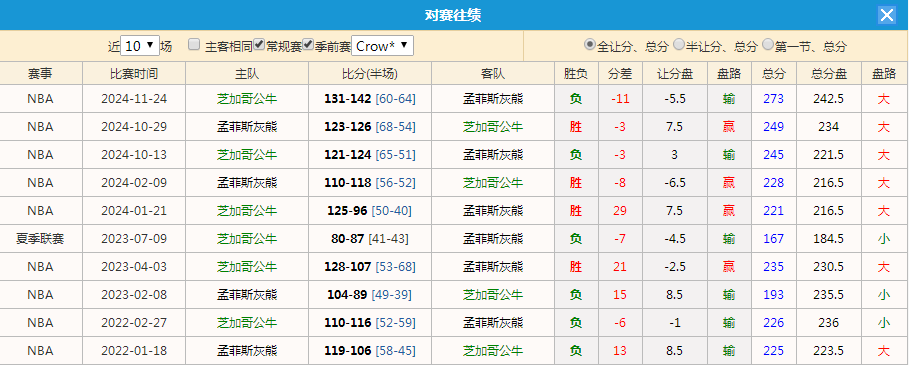
Task: Select the 第一节、总分 radio option
Action: [768, 45]
